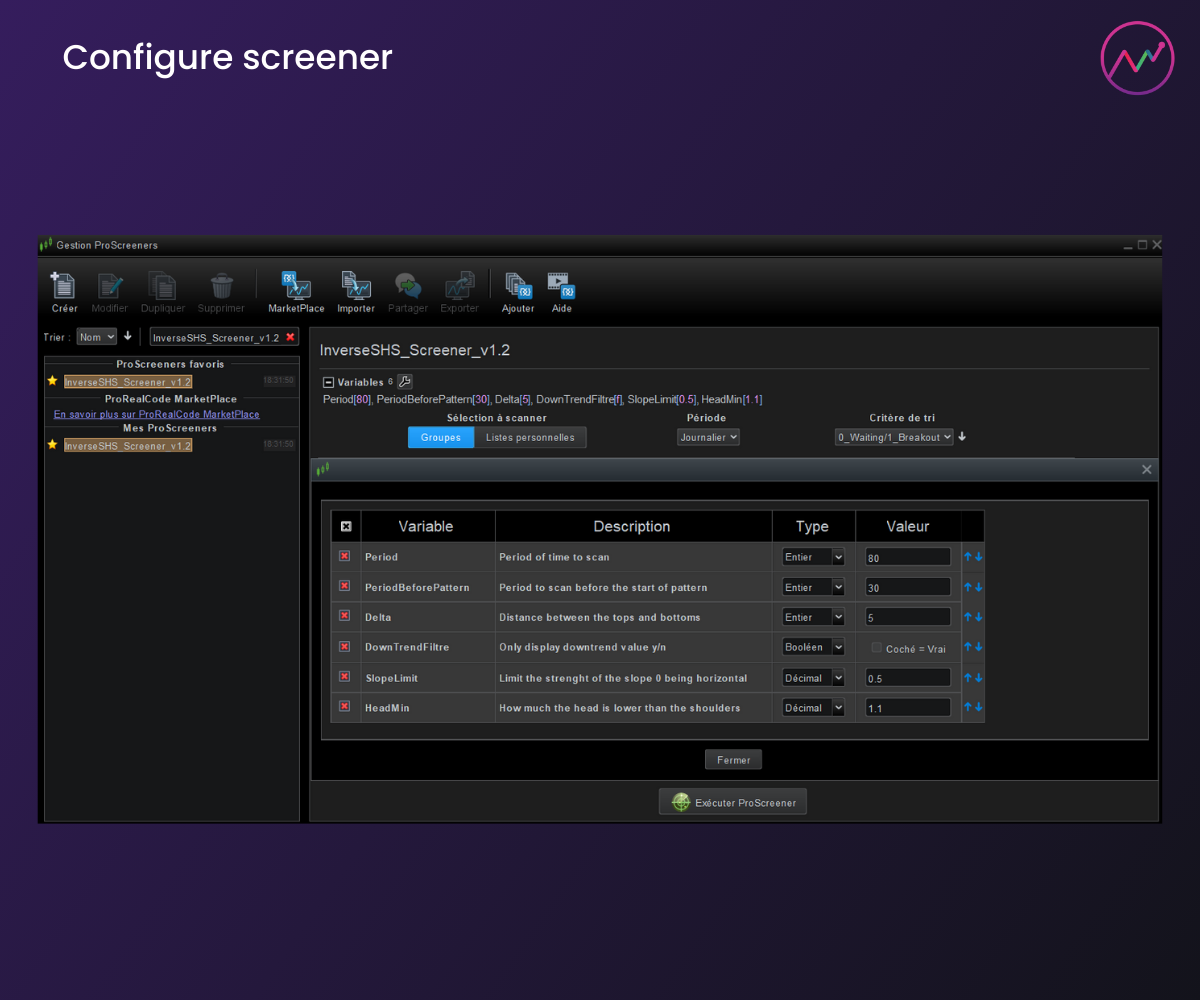Click the wrench icon beside Variables
Screen dimensions: 1200x1000
[x=404, y=381]
